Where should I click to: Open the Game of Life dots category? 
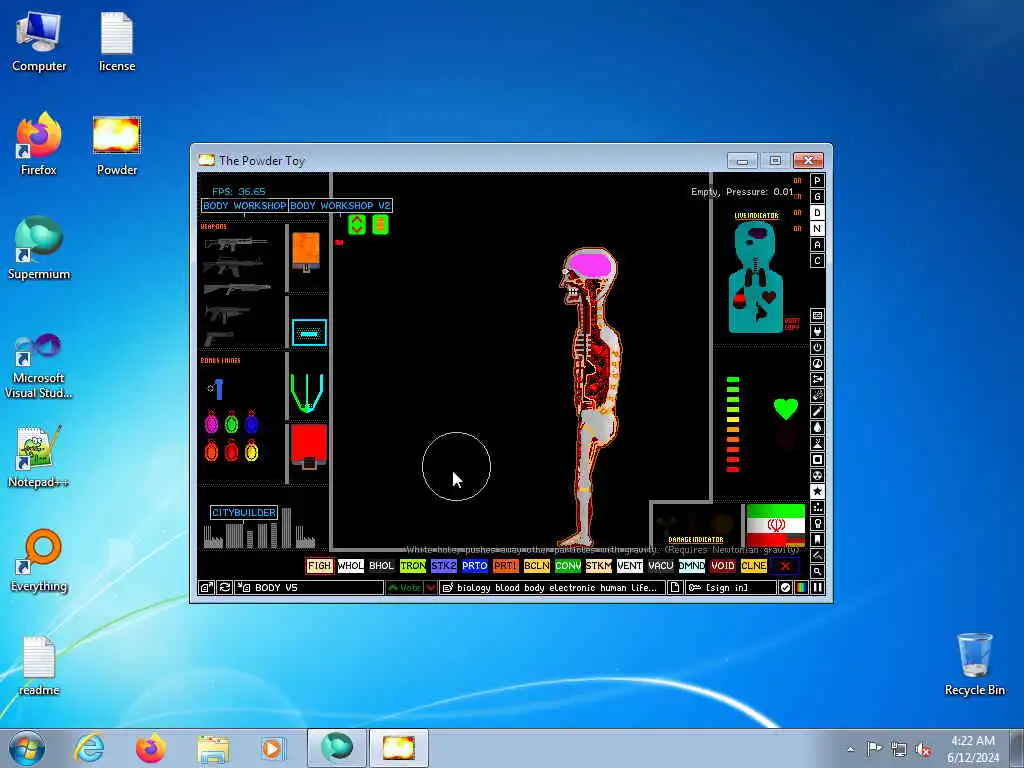[817, 507]
